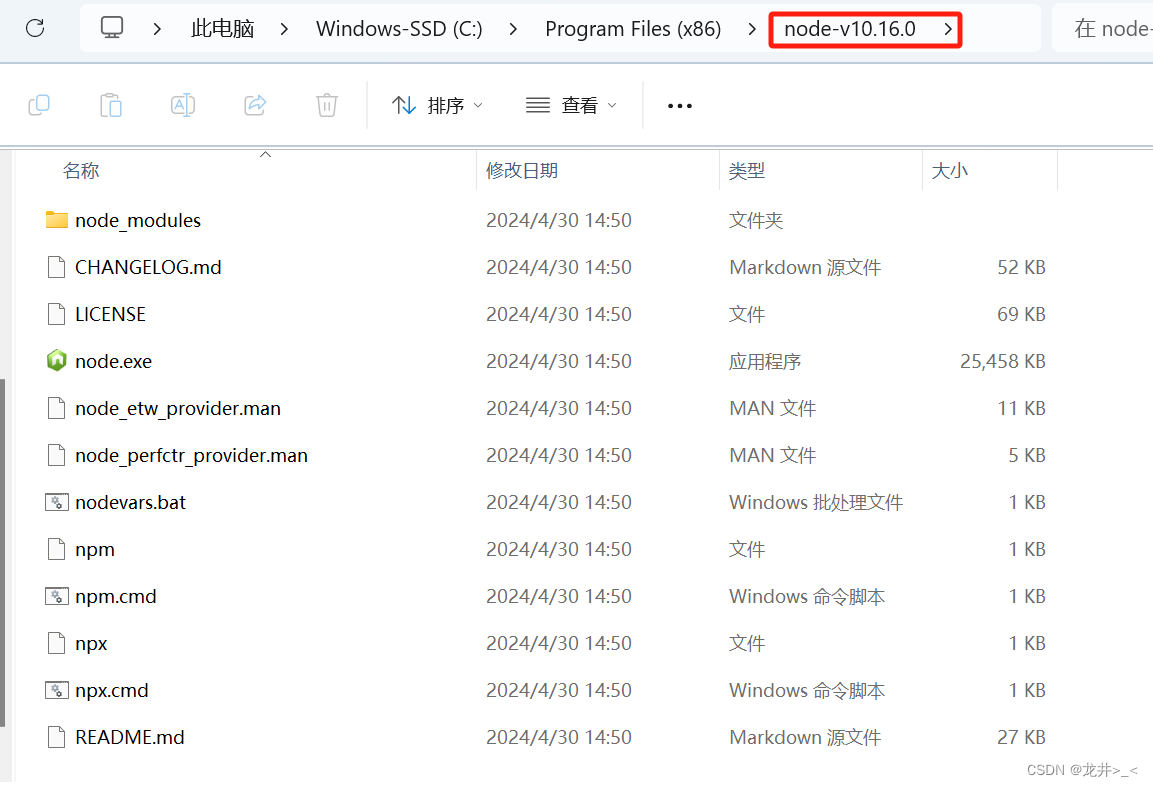Expand the chevron after 此电脑
1153x786 pixels.
tap(284, 29)
